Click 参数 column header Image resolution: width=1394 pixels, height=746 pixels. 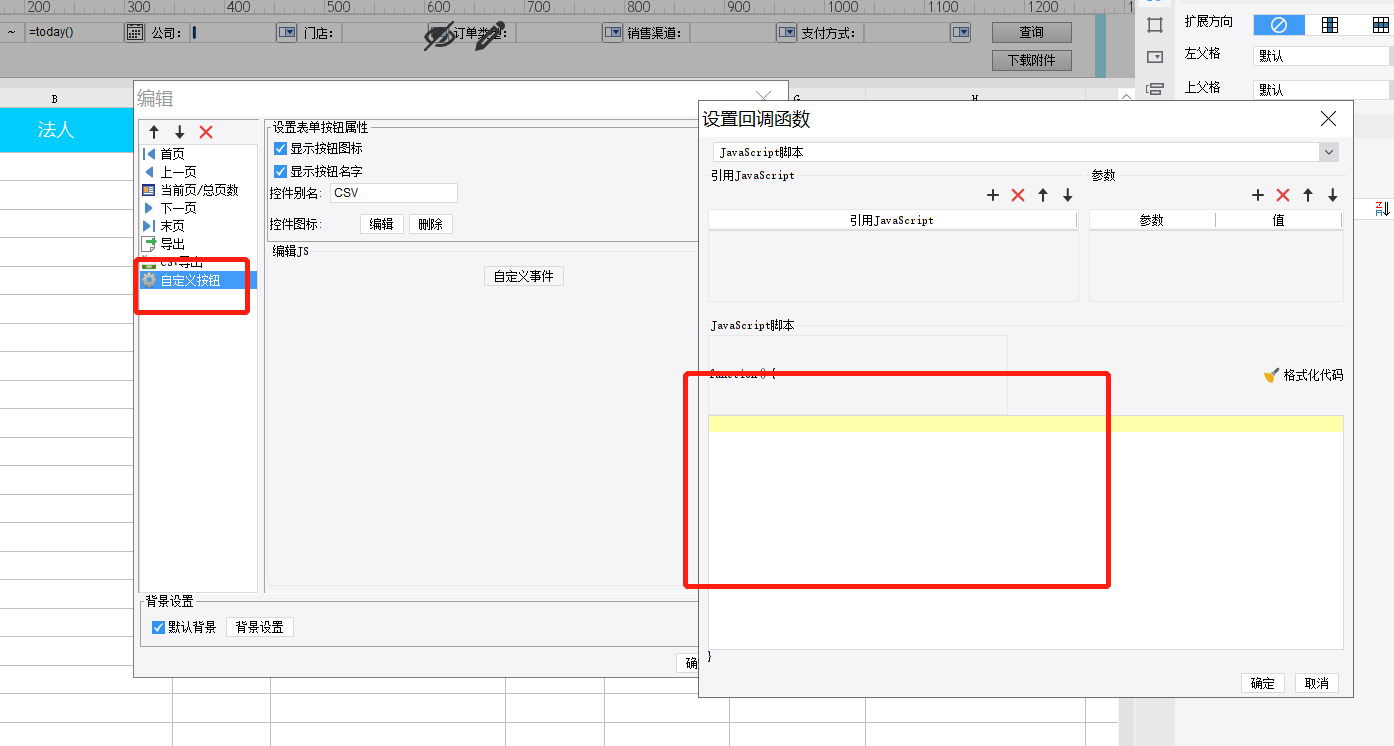click(x=1152, y=220)
